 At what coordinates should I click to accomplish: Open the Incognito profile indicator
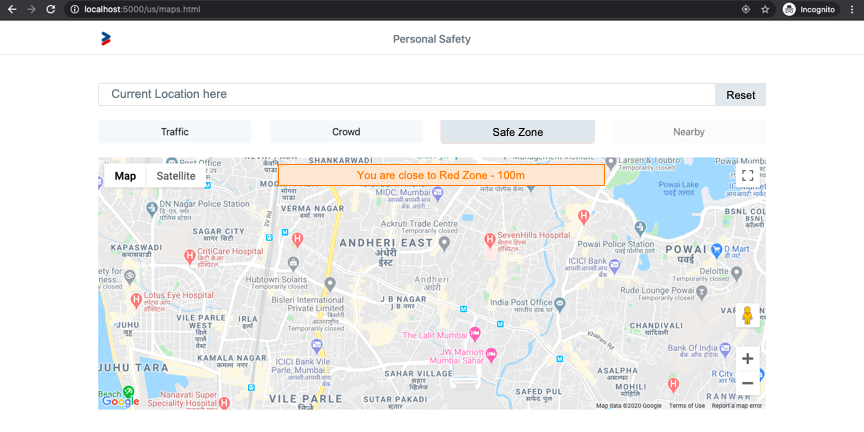coord(810,9)
